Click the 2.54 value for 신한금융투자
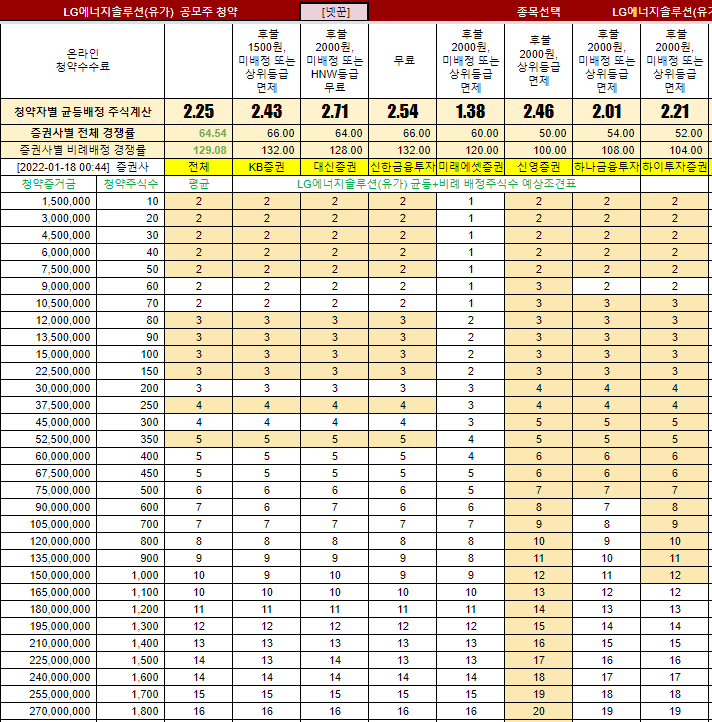This screenshot has width=712, height=722. 403,111
